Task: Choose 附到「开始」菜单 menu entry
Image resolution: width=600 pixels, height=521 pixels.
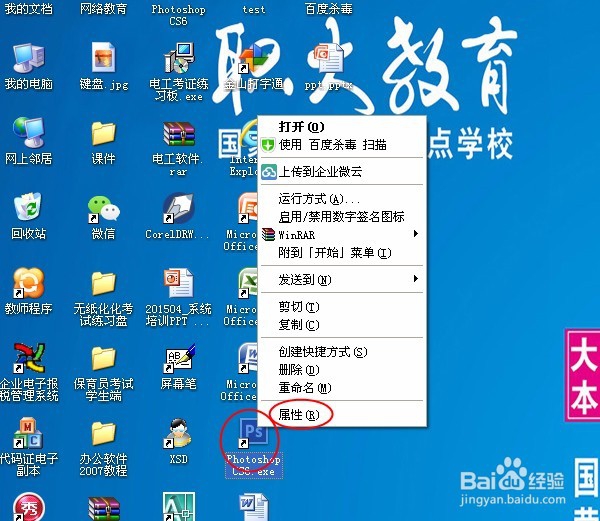Action: [342, 253]
